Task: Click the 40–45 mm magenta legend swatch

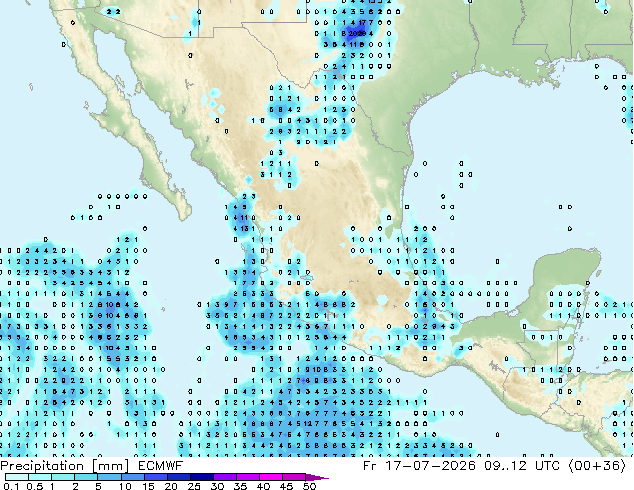Action: (x=271, y=477)
